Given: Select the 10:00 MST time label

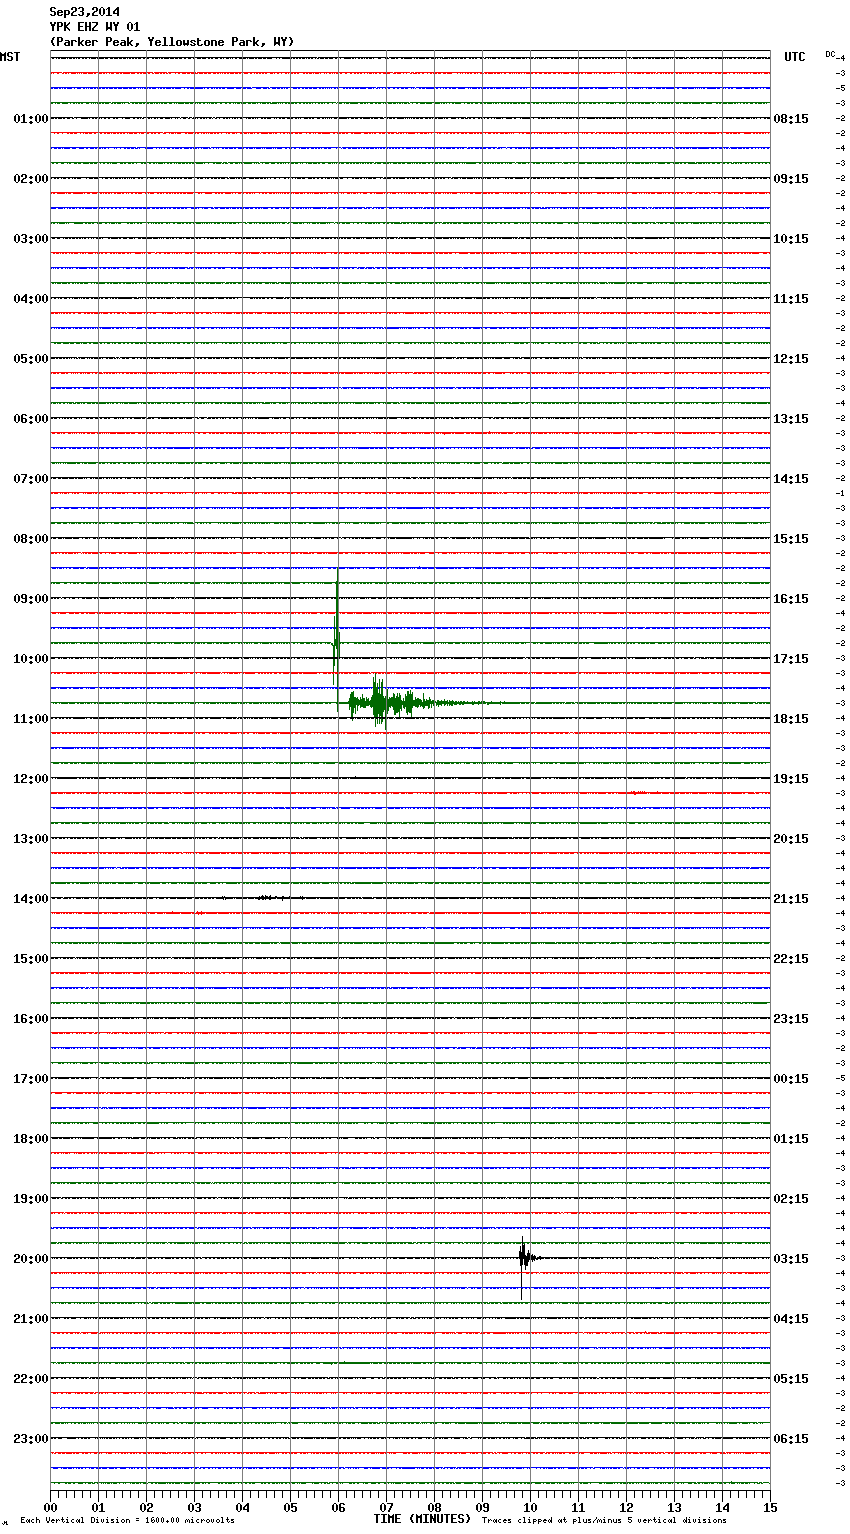Looking at the screenshot, I should 30,659.
